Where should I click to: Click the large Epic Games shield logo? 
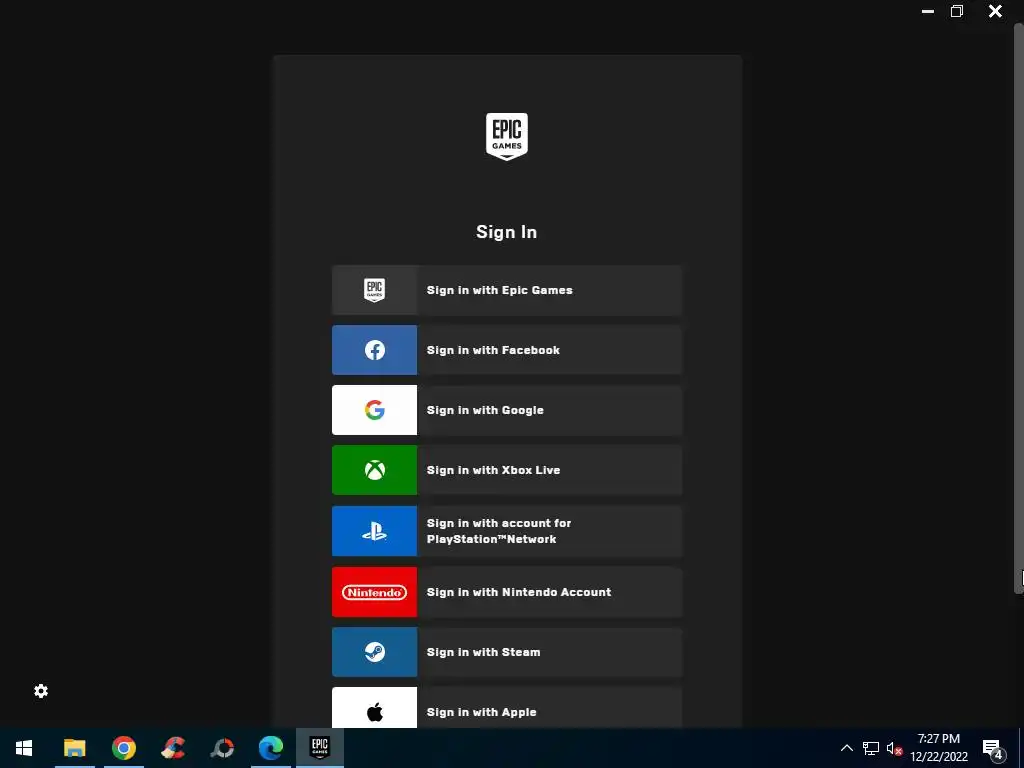(507, 136)
